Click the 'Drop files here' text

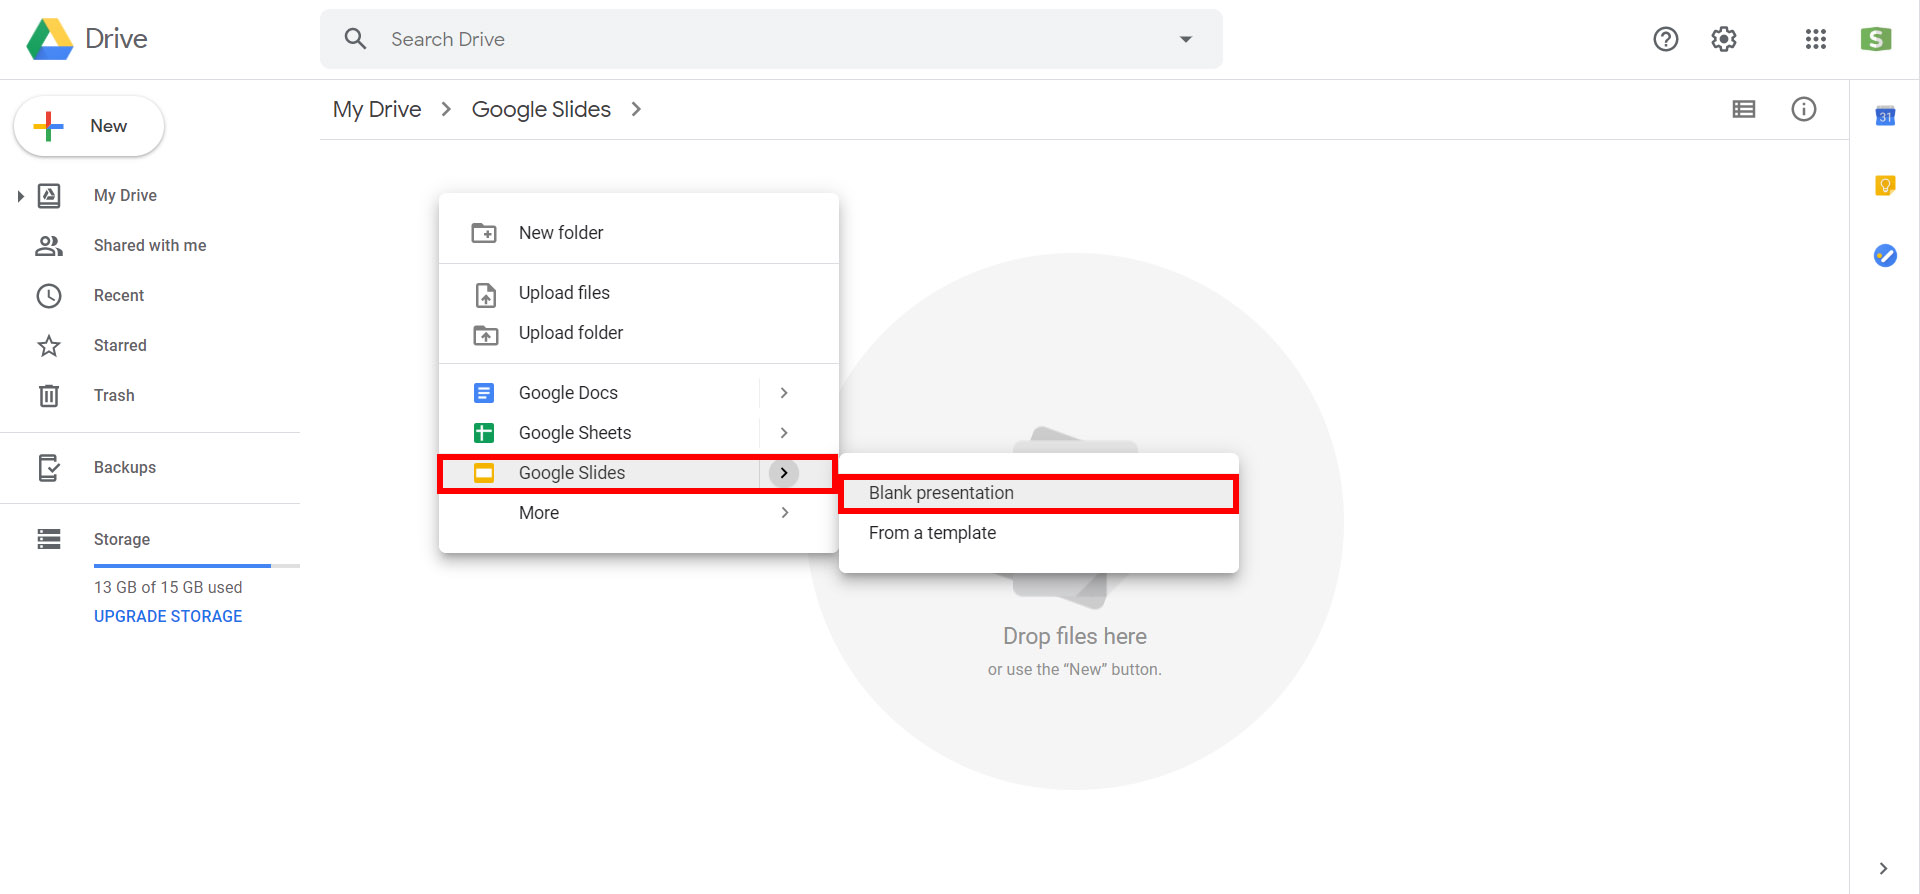point(1075,636)
